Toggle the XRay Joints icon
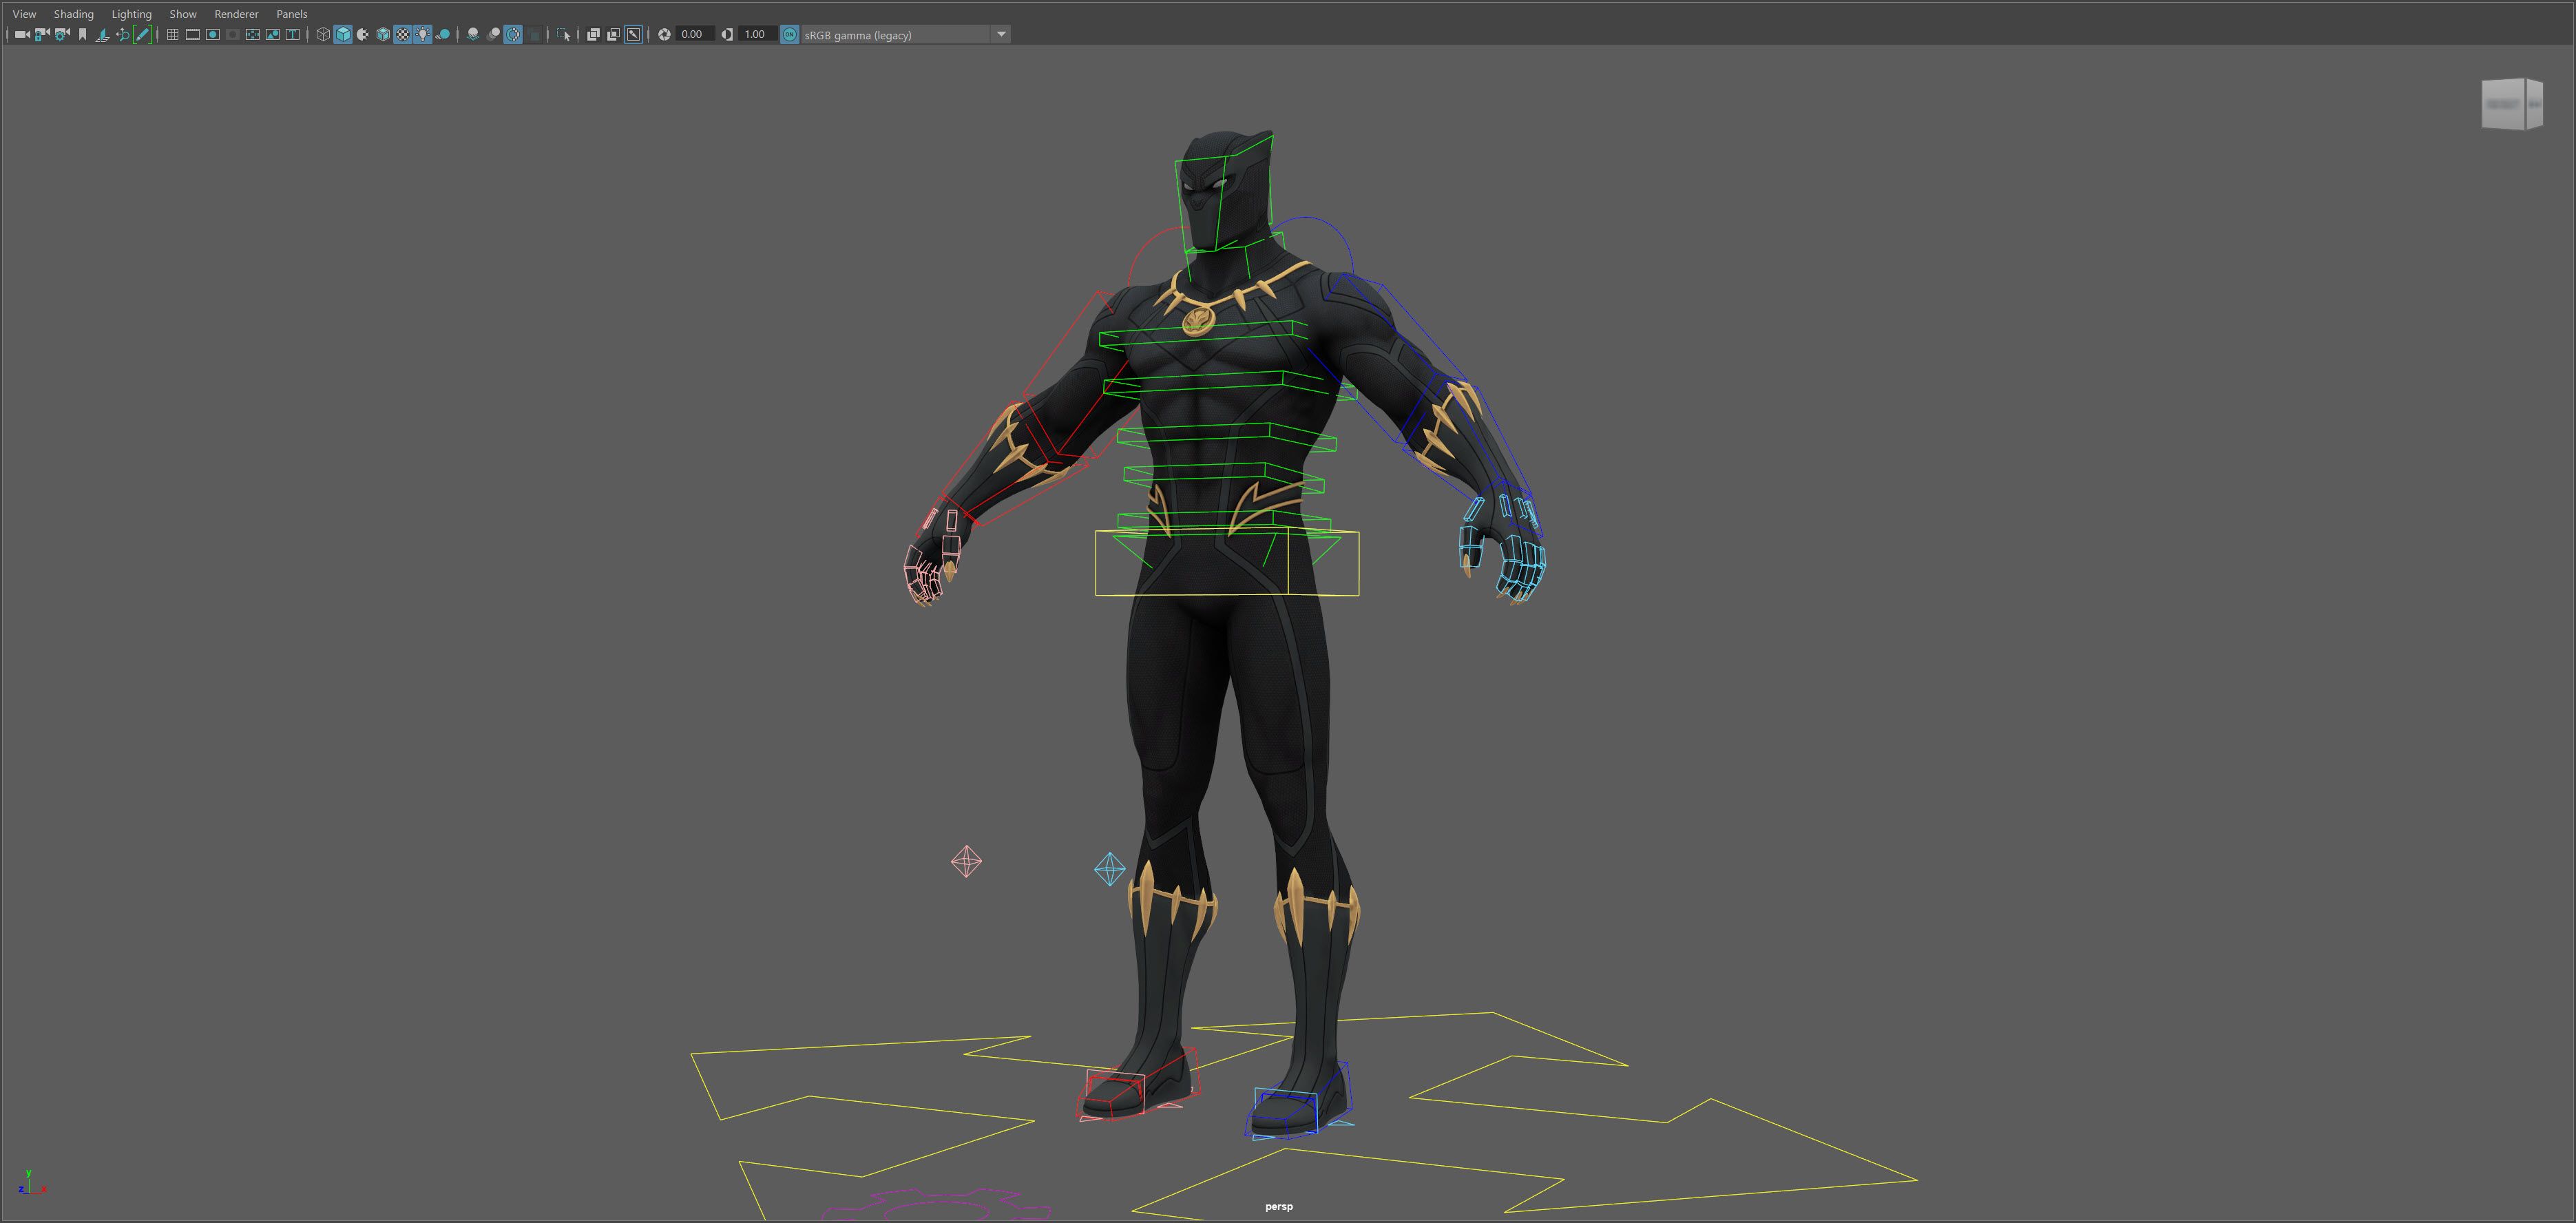The width and height of the screenshot is (2576, 1223). (633, 34)
